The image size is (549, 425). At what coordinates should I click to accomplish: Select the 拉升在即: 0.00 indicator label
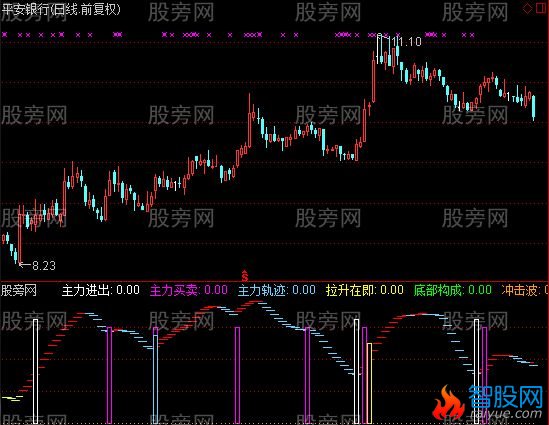(365, 290)
